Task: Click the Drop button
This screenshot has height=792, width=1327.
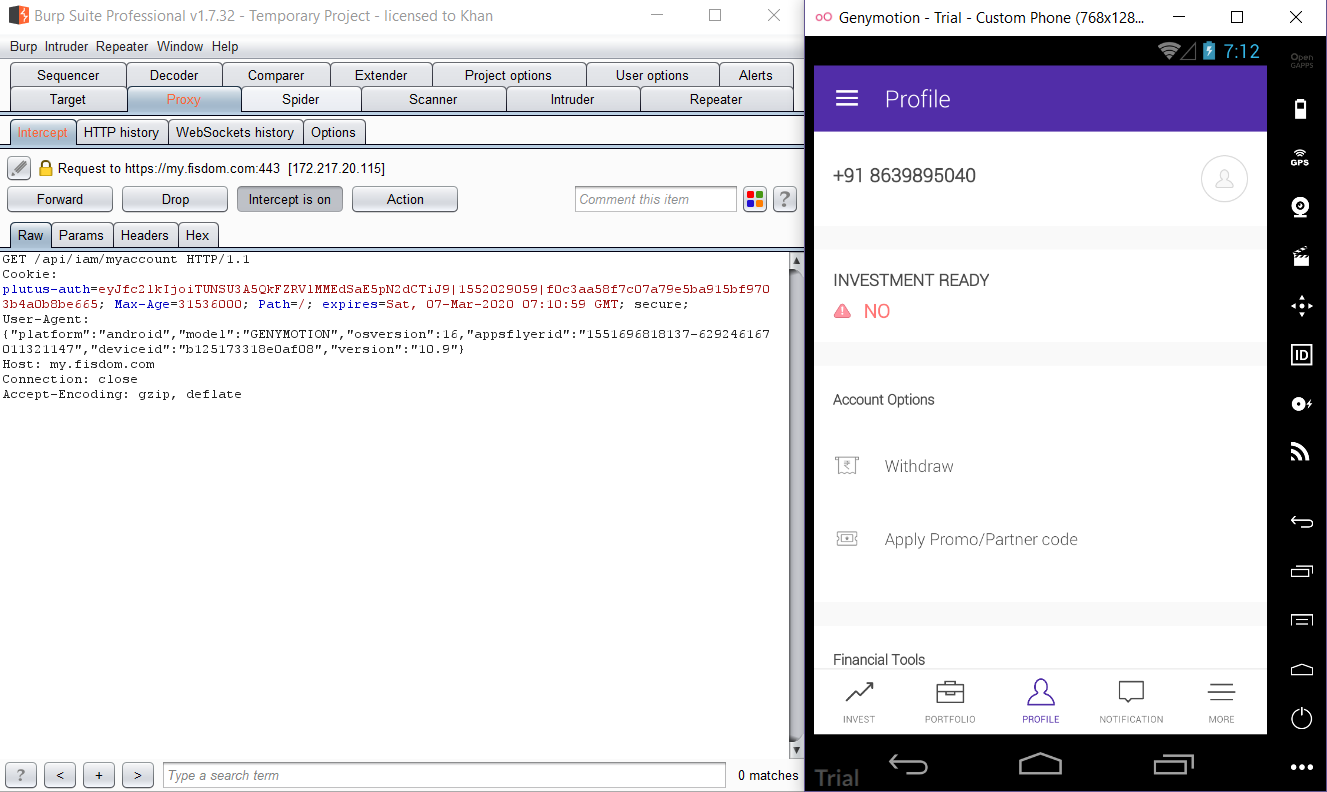Action: 175,199
